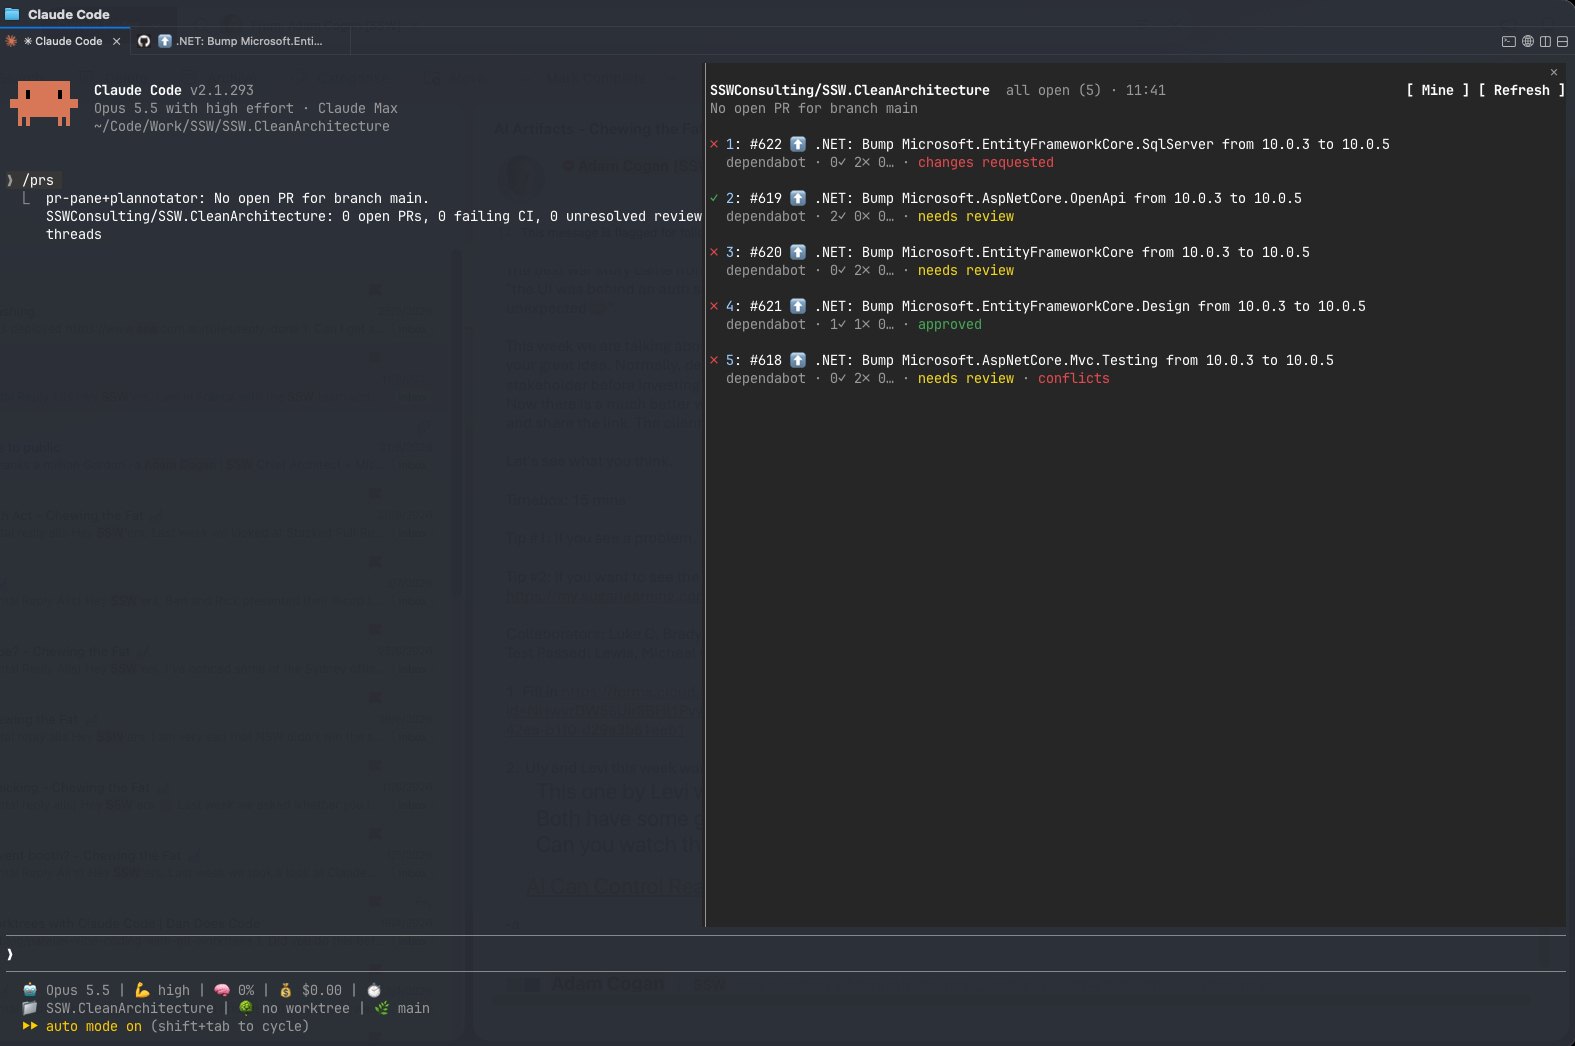Click the approved status on PR #621
This screenshot has height=1046, width=1575.
(x=950, y=324)
